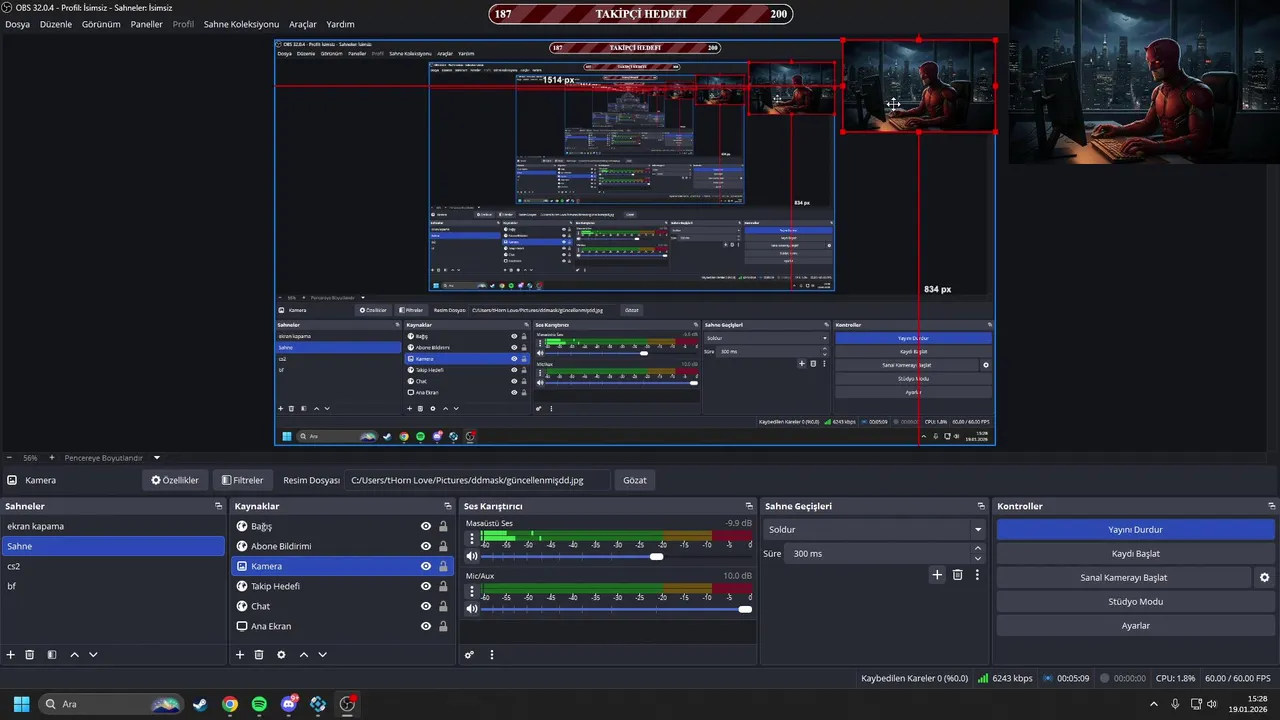Undock the Ses Karıştırıcı panel with its float icon
This screenshot has width=1280, height=720.
click(x=749, y=506)
